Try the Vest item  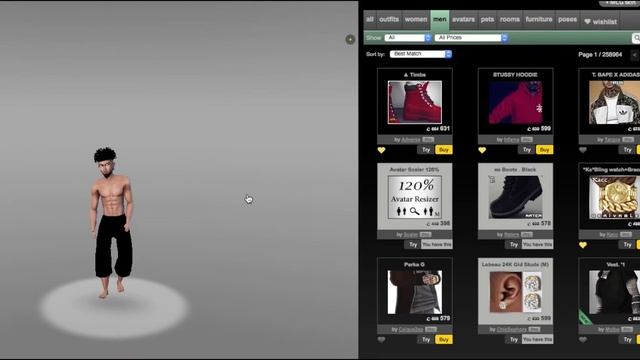[627, 339]
